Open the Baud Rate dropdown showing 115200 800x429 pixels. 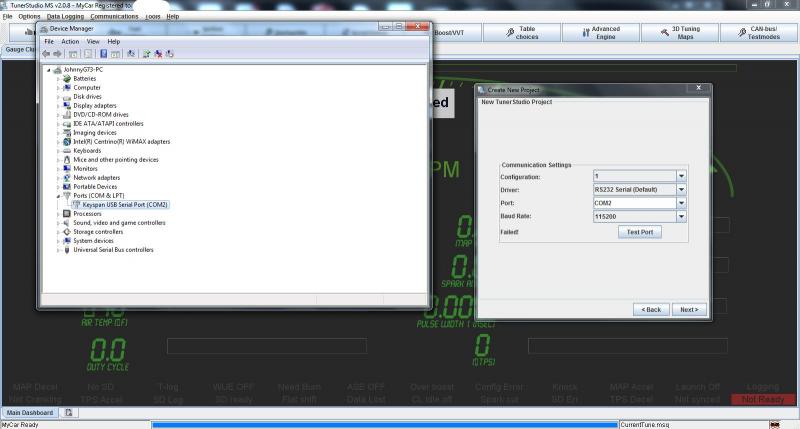pos(681,216)
